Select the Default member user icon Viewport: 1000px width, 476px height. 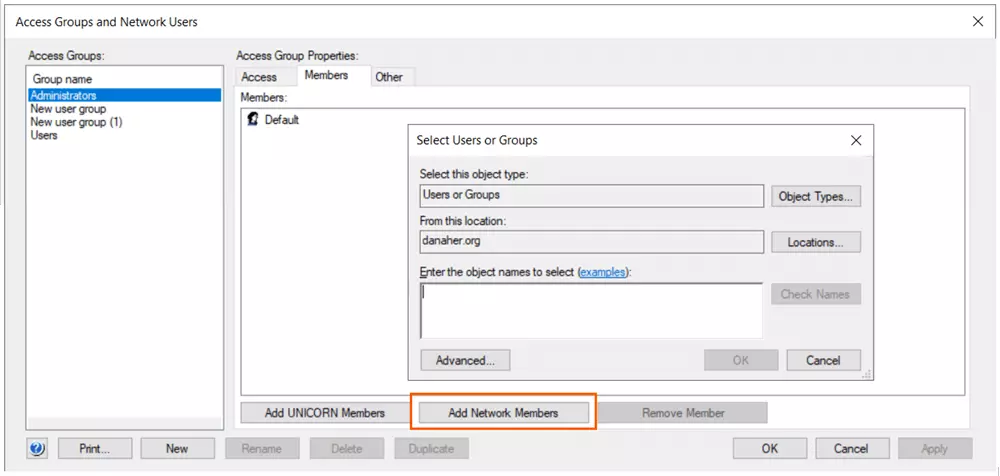[254, 120]
